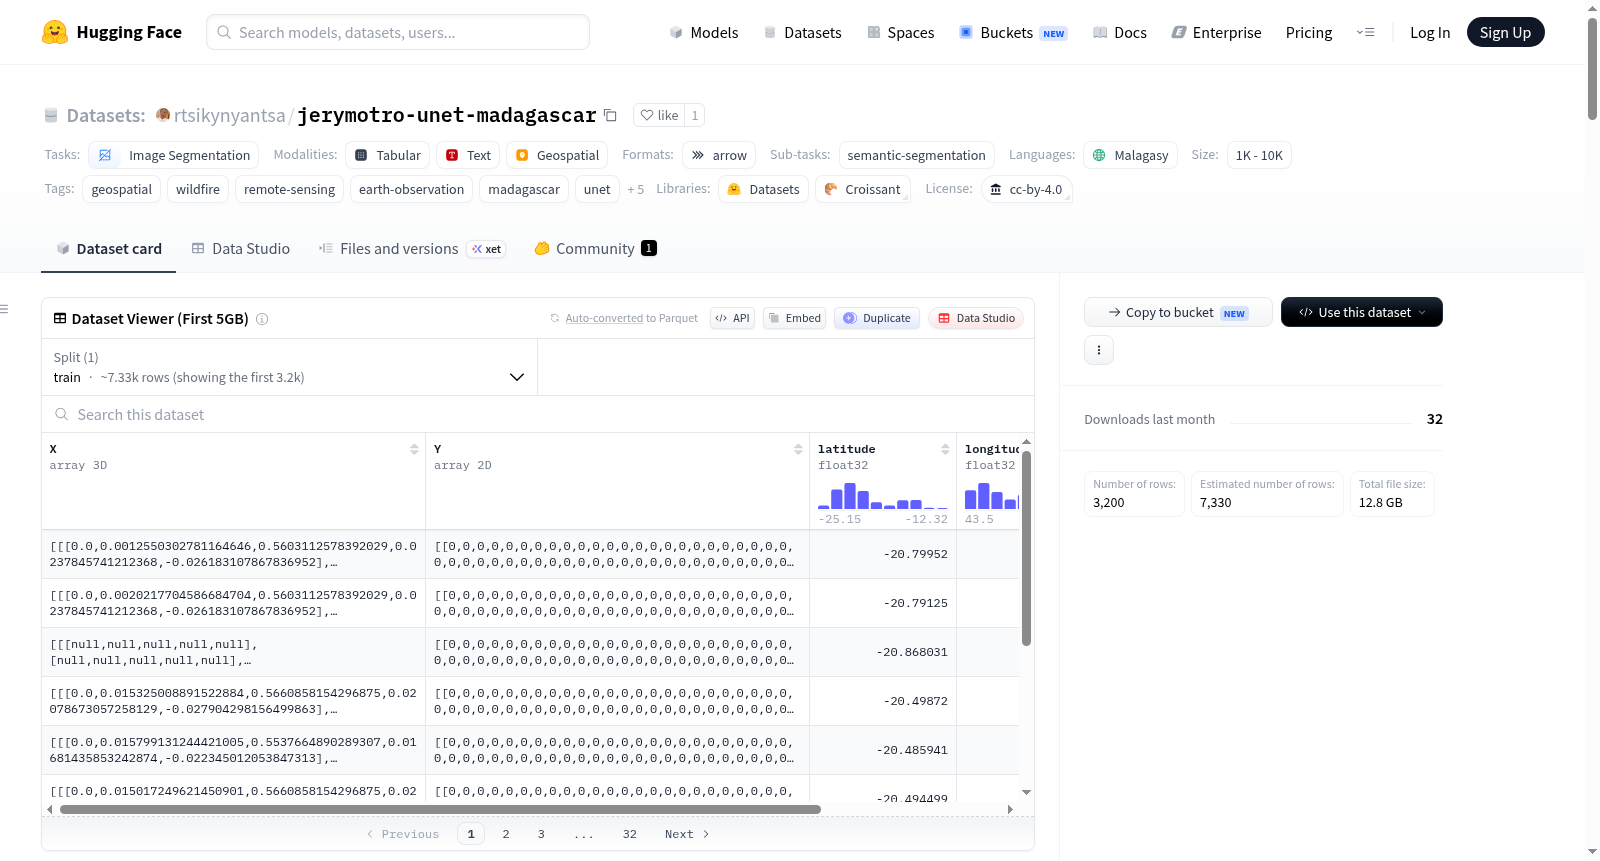Image resolution: width=1600 pixels, height=861 pixels.
Task: Click the remote-sensing tag
Action: pyautogui.click(x=289, y=189)
